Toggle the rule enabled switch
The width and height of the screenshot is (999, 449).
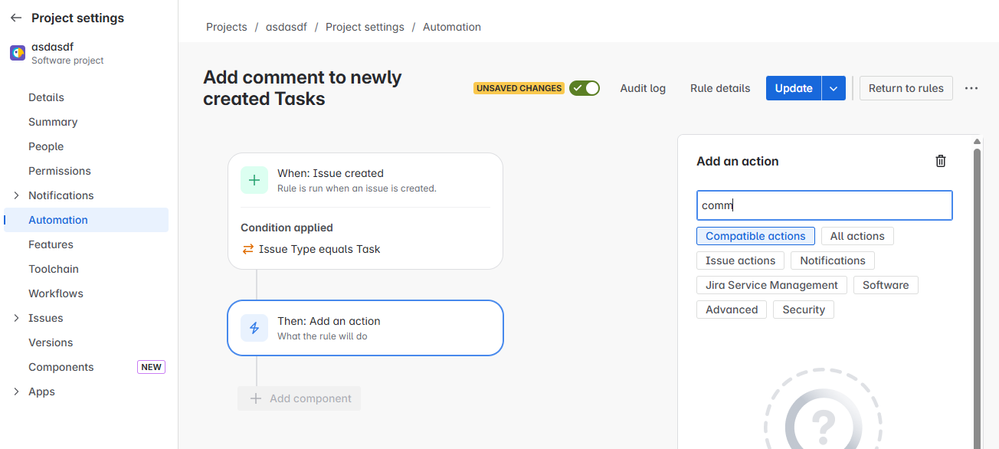pyautogui.click(x=585, y=88)
